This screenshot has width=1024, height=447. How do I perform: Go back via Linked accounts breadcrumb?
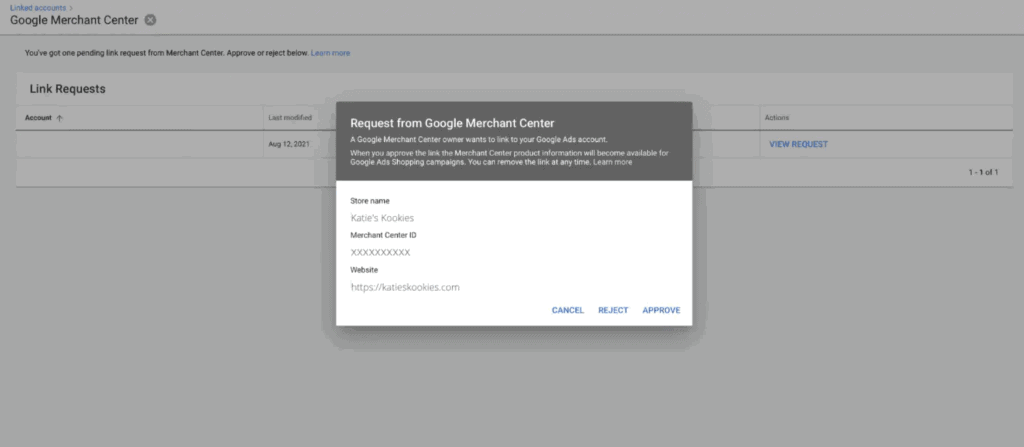click(36, 7)
